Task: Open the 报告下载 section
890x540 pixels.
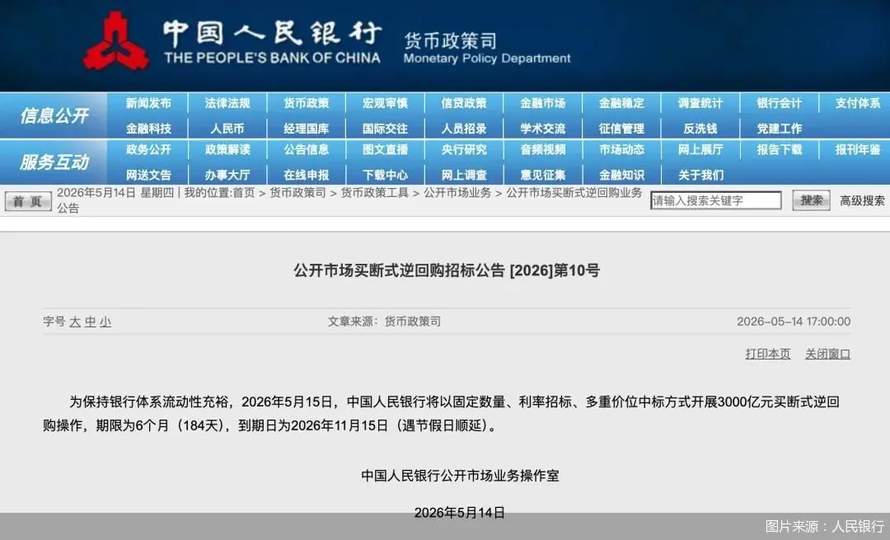Action: click(x=779, y=150)
